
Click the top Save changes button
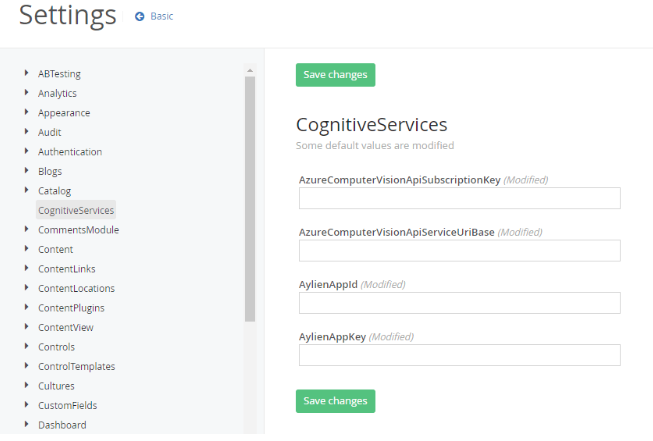[335, 75]
